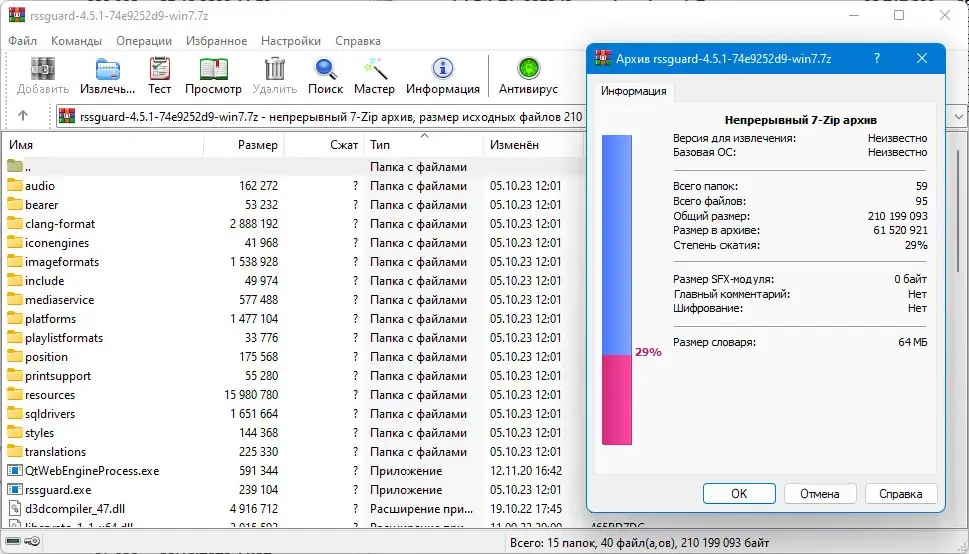This screenshot has width=969, height=554.
Task: Sort by the Имя column header
Action: 104,145
